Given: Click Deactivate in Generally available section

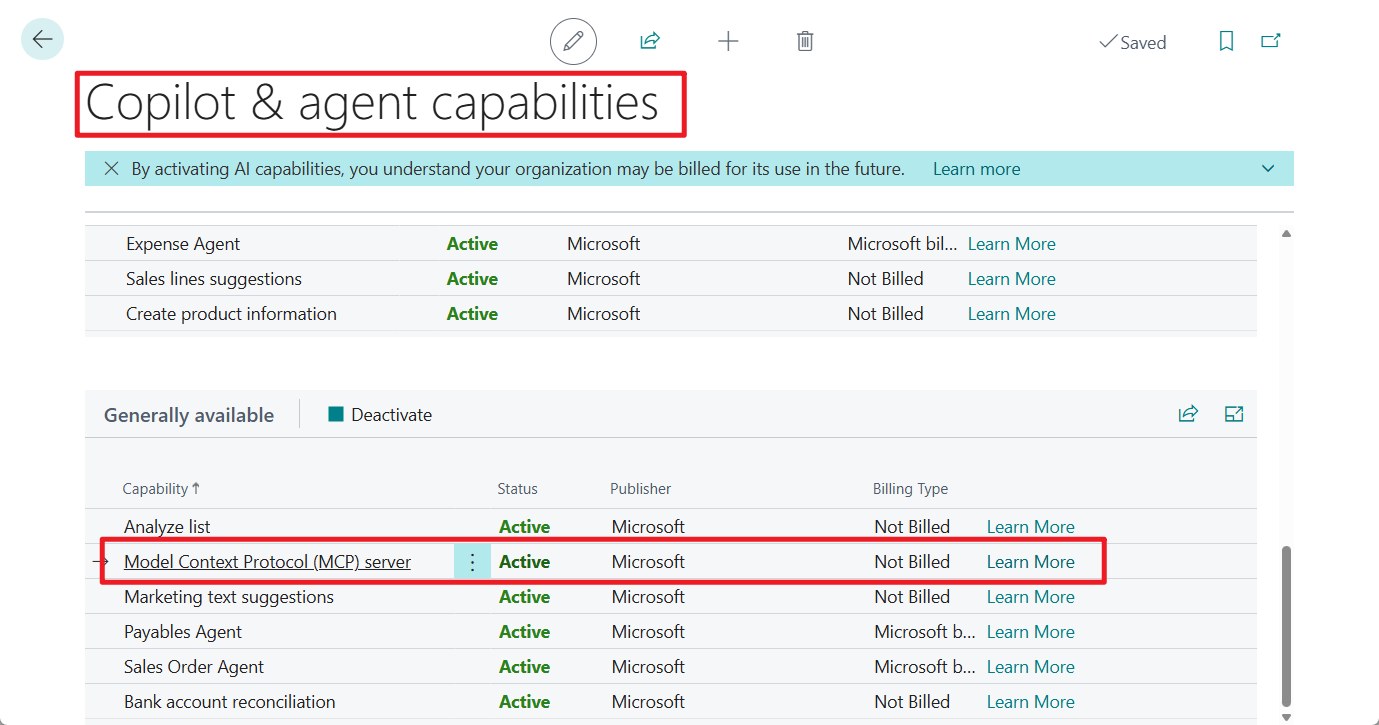Looking at the screenshot, I should [380, 415].
